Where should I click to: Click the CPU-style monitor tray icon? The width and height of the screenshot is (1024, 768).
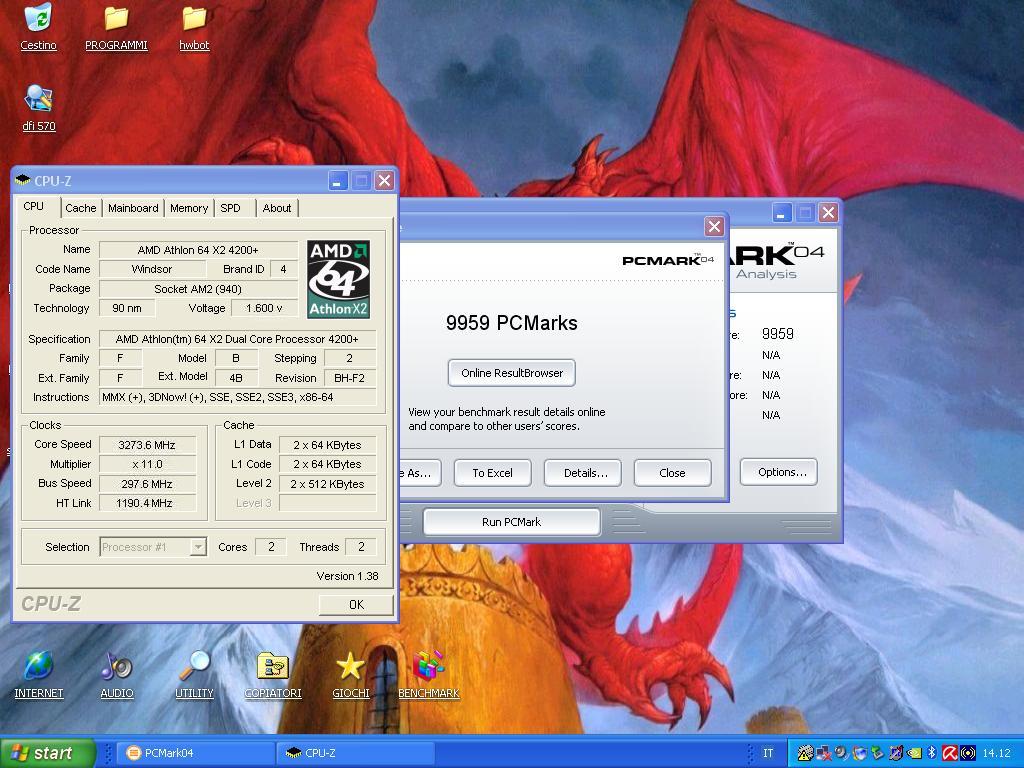896,753
